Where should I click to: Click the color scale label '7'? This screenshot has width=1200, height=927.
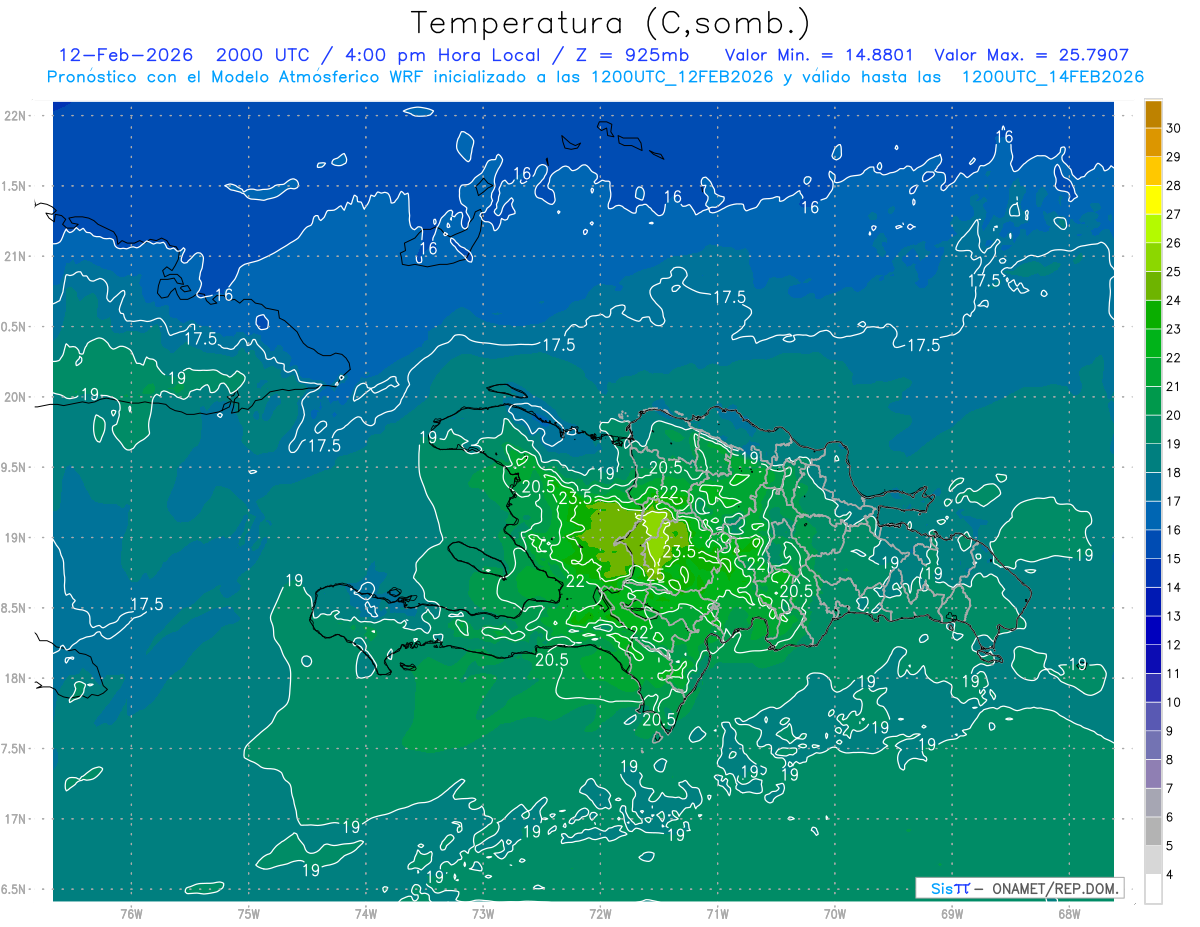pyautogui.click(x=1170, y=788)
